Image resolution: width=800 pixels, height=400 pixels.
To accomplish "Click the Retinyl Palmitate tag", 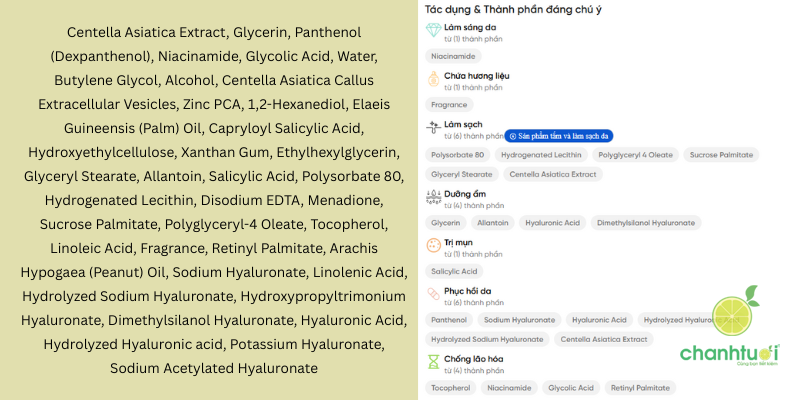I will pyautogui.click(x=640, y=388).
